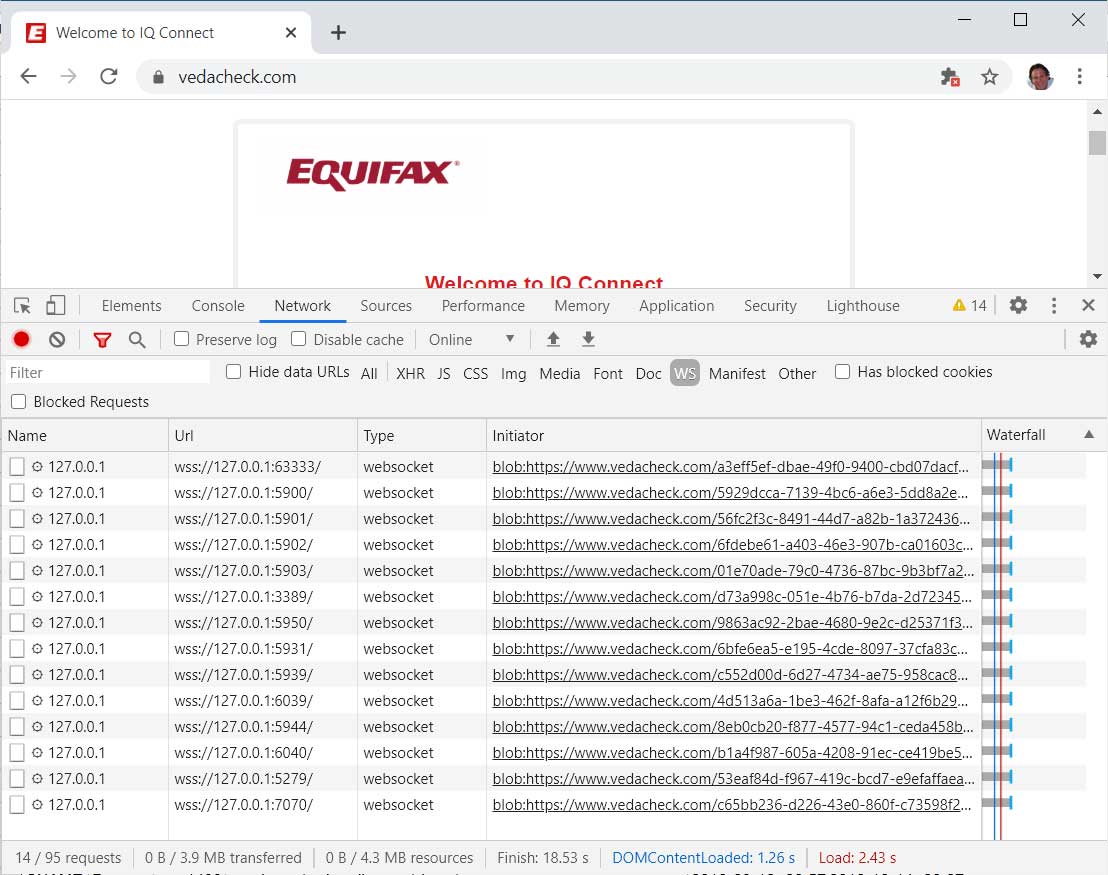The width and height of the screenshot is (1108, 875).
Task: Open the Sources tab
Action: point(386,305)
